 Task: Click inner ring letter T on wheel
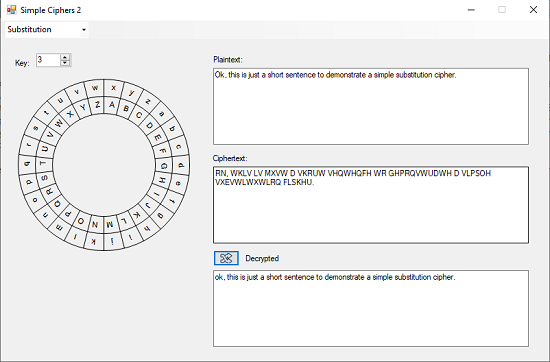tap(43, 163)
